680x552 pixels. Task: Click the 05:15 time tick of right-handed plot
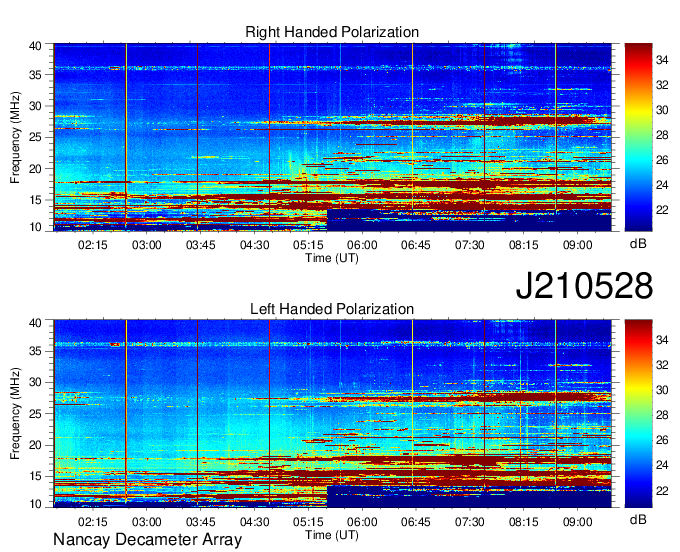tap(308, 245)
